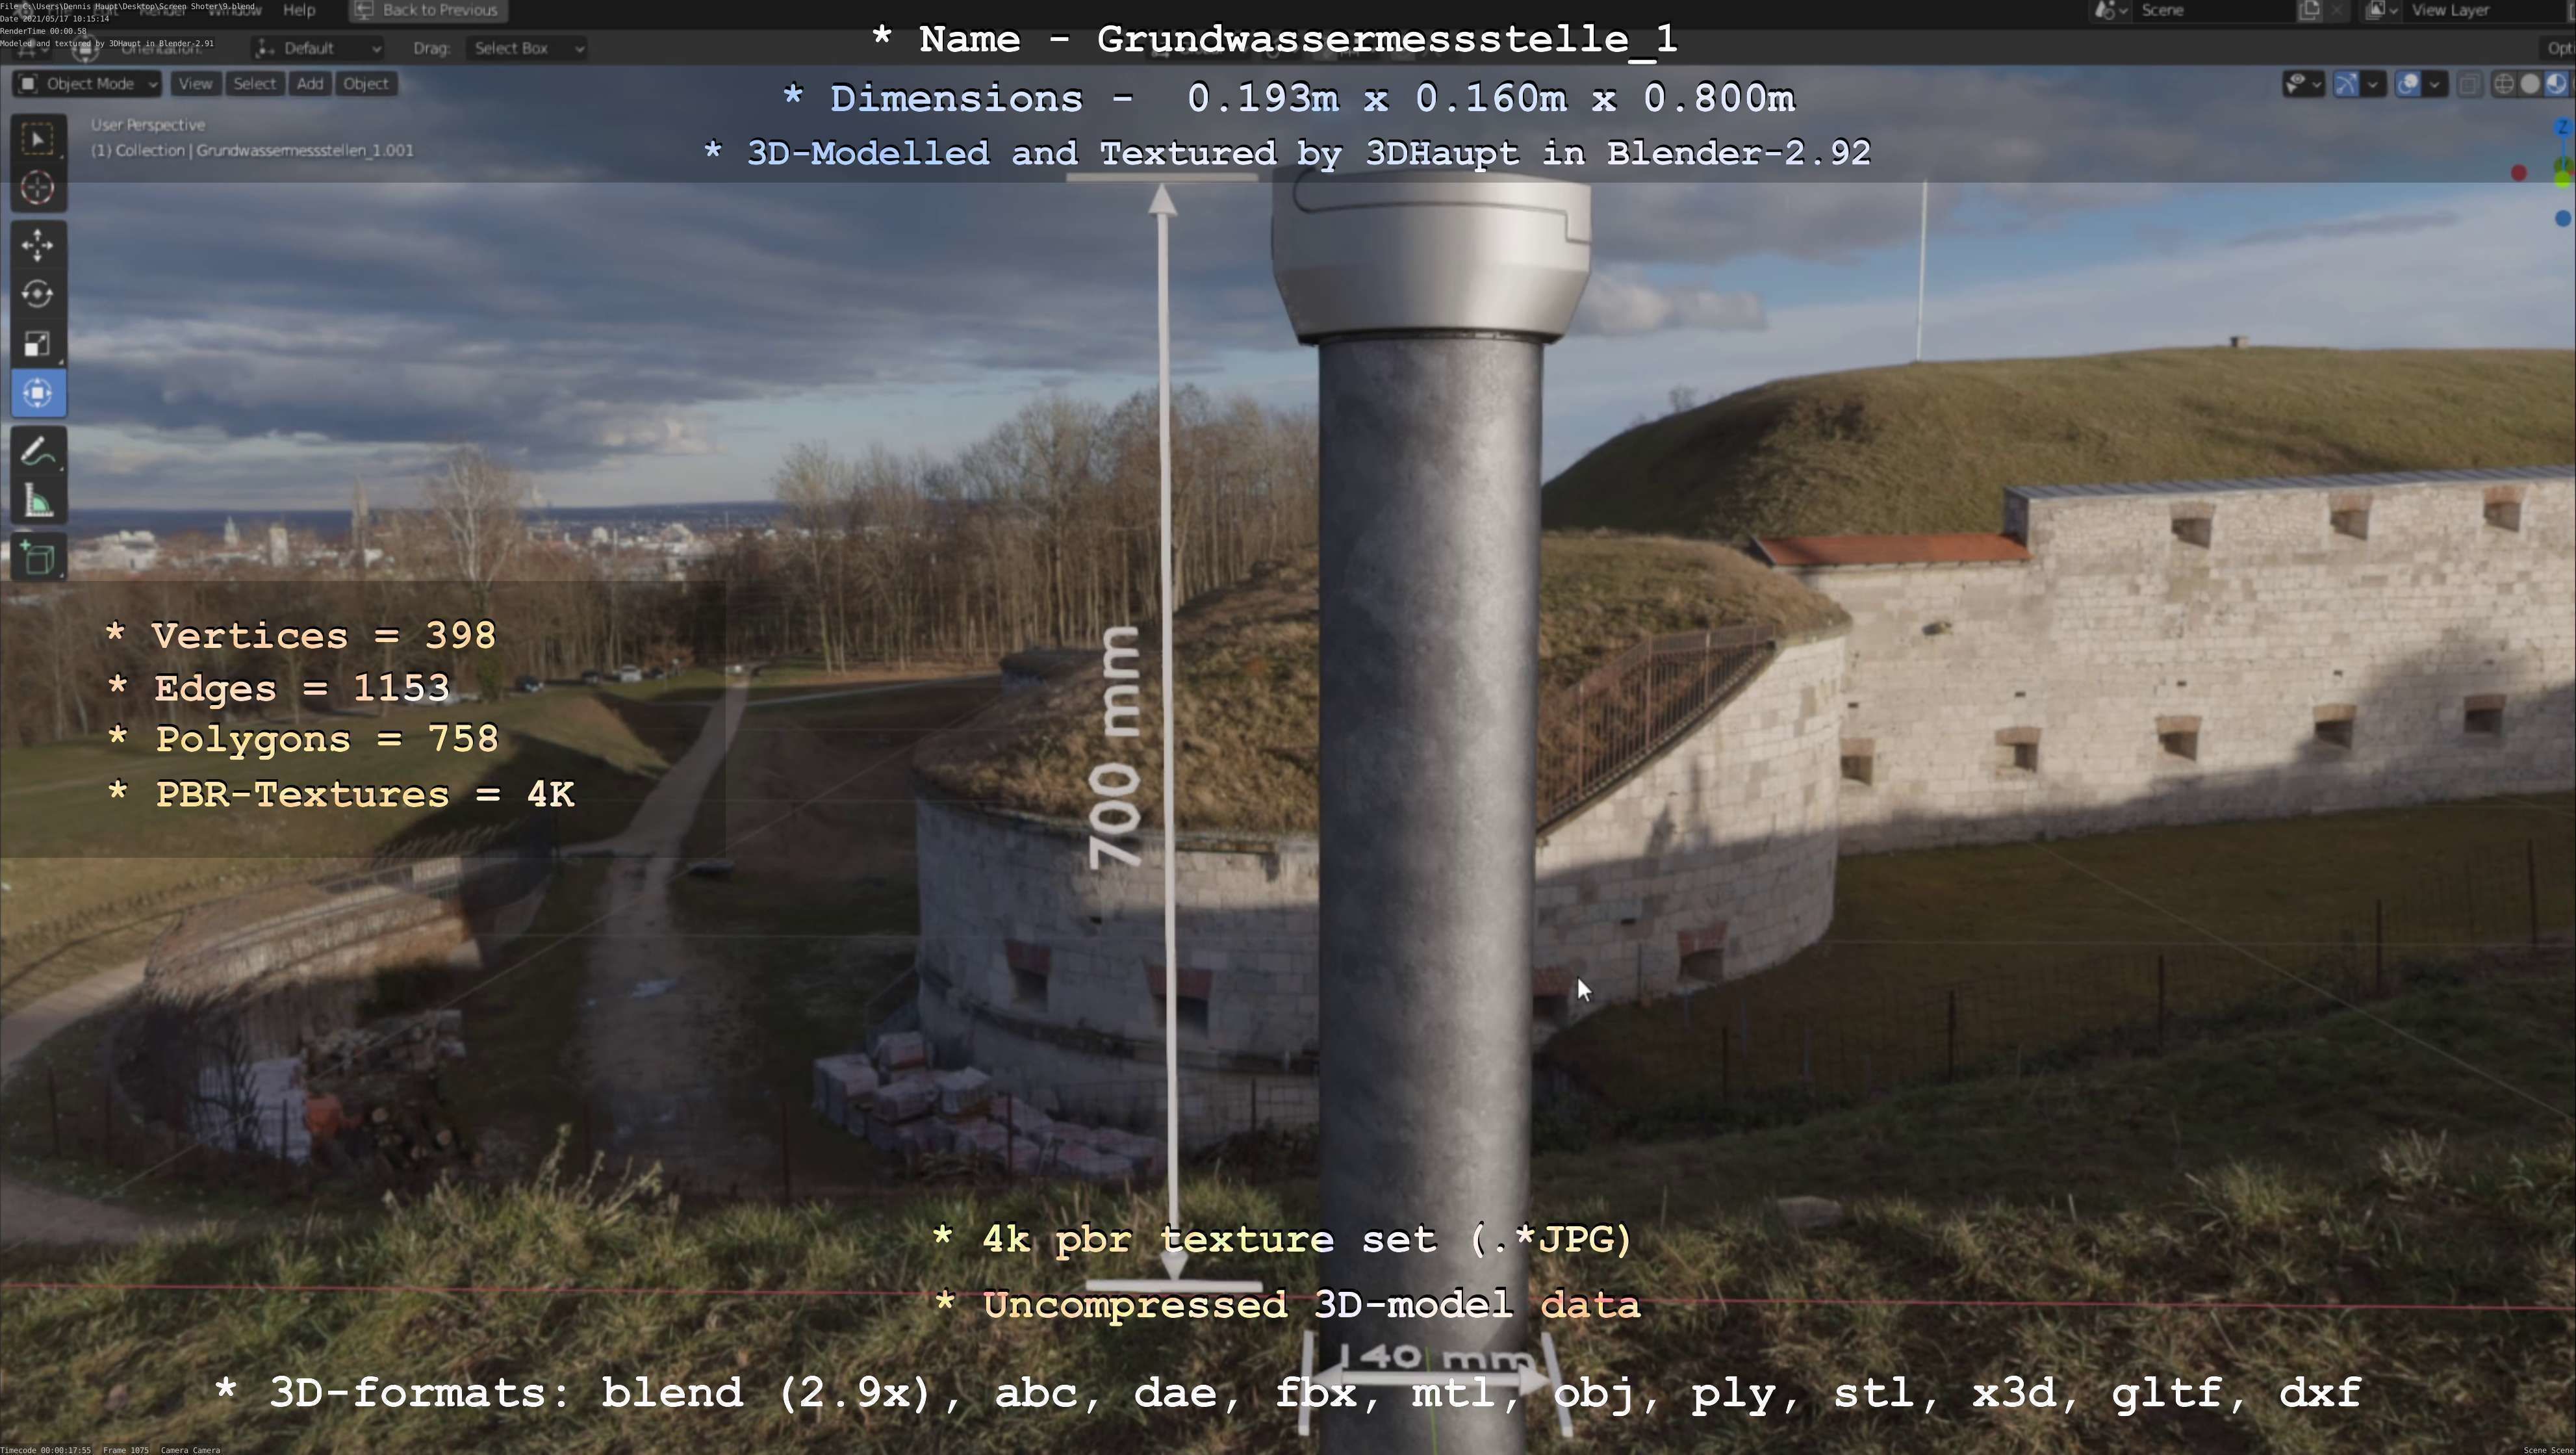Switch to solid shading
Screen dimensions: 2576x1455
click(2530, 84)
